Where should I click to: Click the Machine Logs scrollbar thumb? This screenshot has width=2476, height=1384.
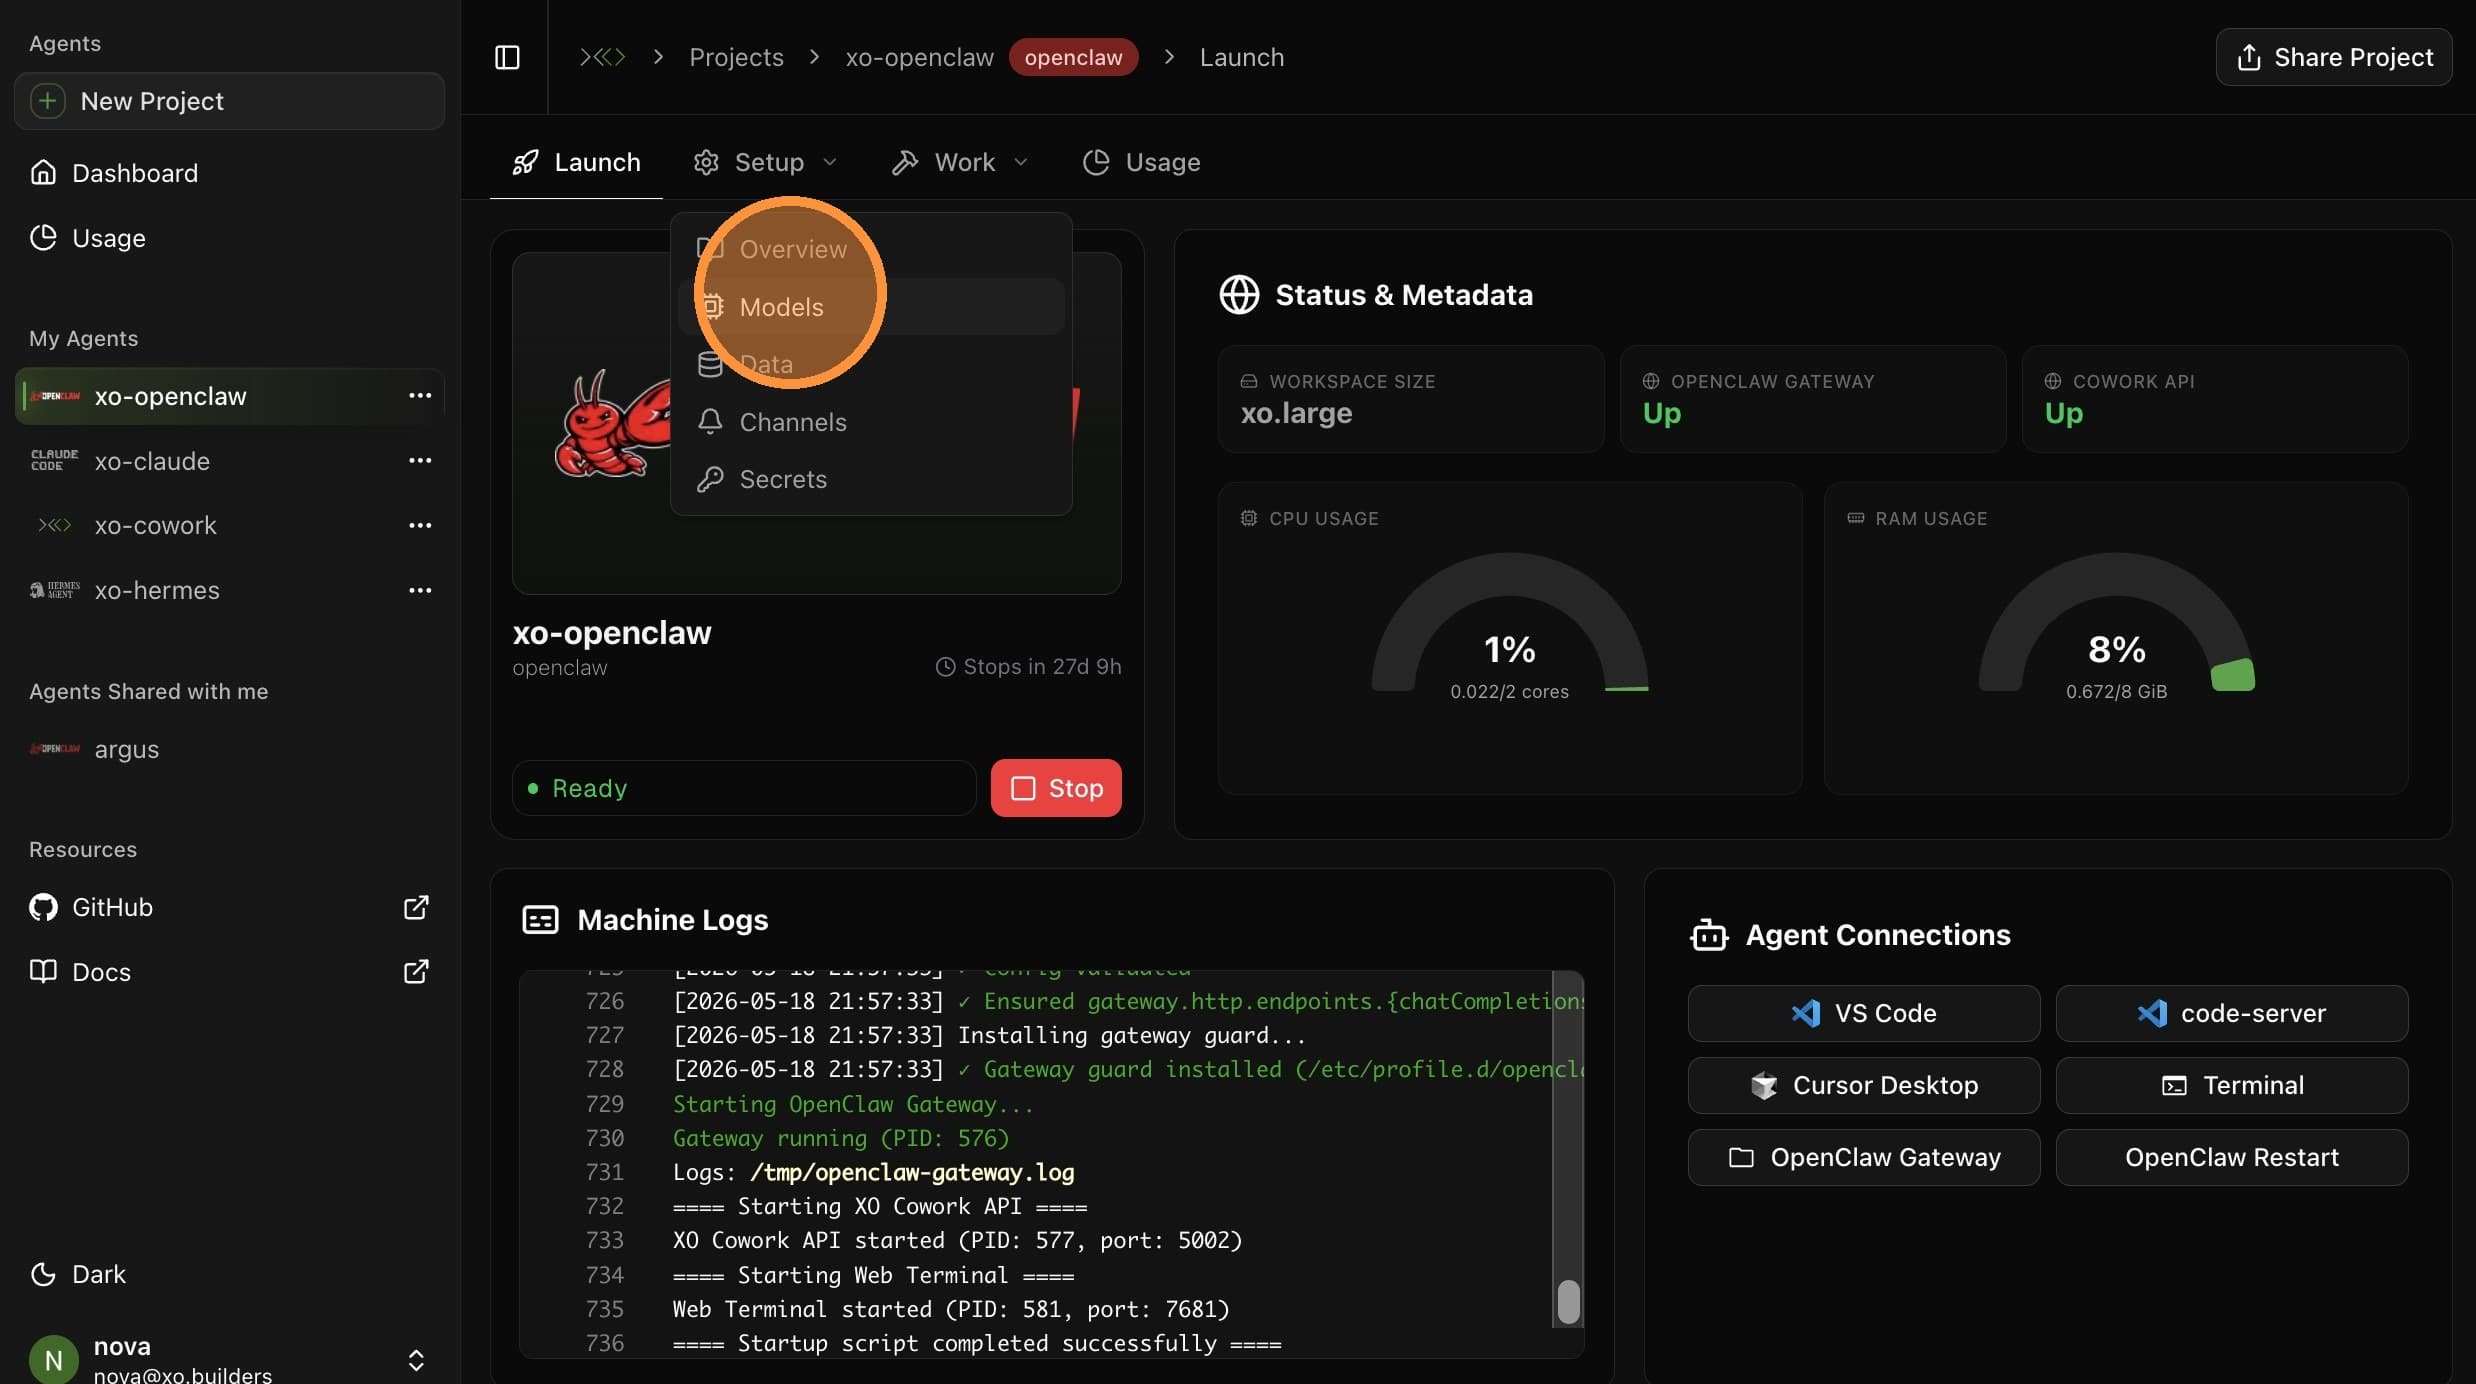(x=1569, y=1301)
